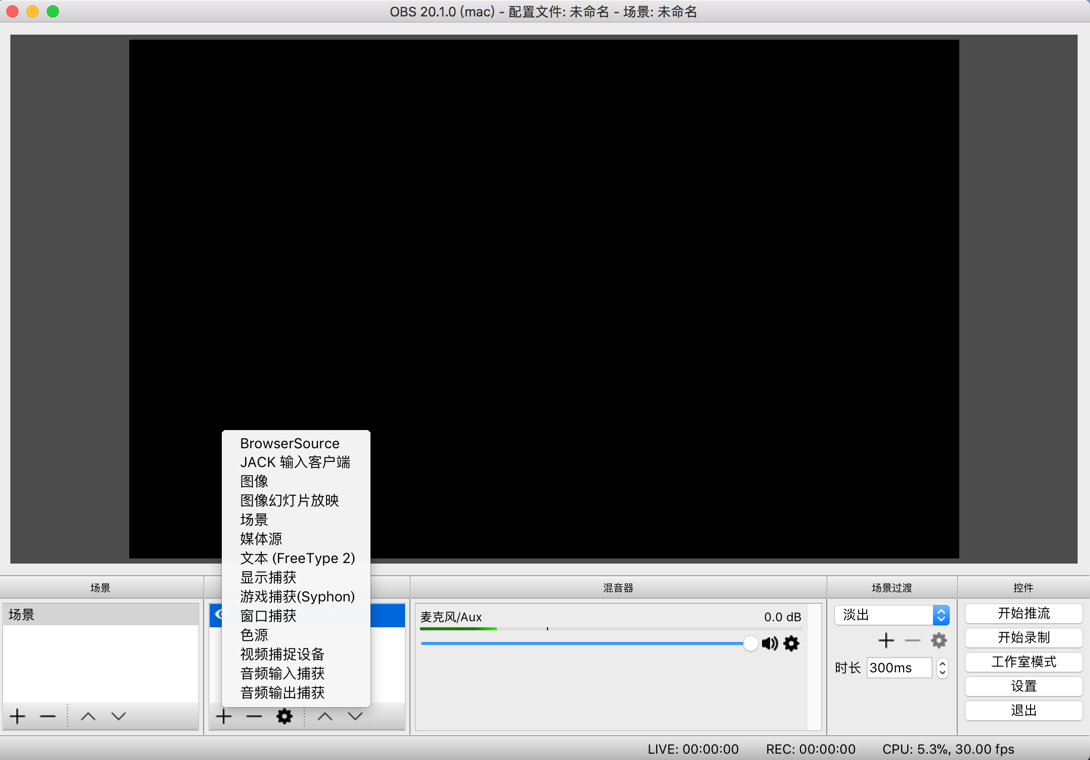Image resolution: width=1090 pixels, height=760 pixels.
Task: Click the highlighted source row in sources list
Action: (x=387, y=615)
